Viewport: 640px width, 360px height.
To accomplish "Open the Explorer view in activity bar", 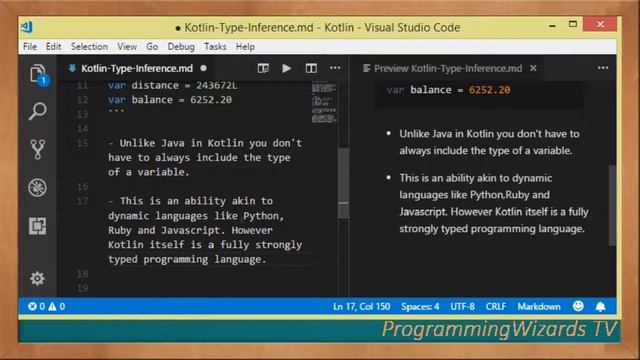I will click(x=38, y=74).
